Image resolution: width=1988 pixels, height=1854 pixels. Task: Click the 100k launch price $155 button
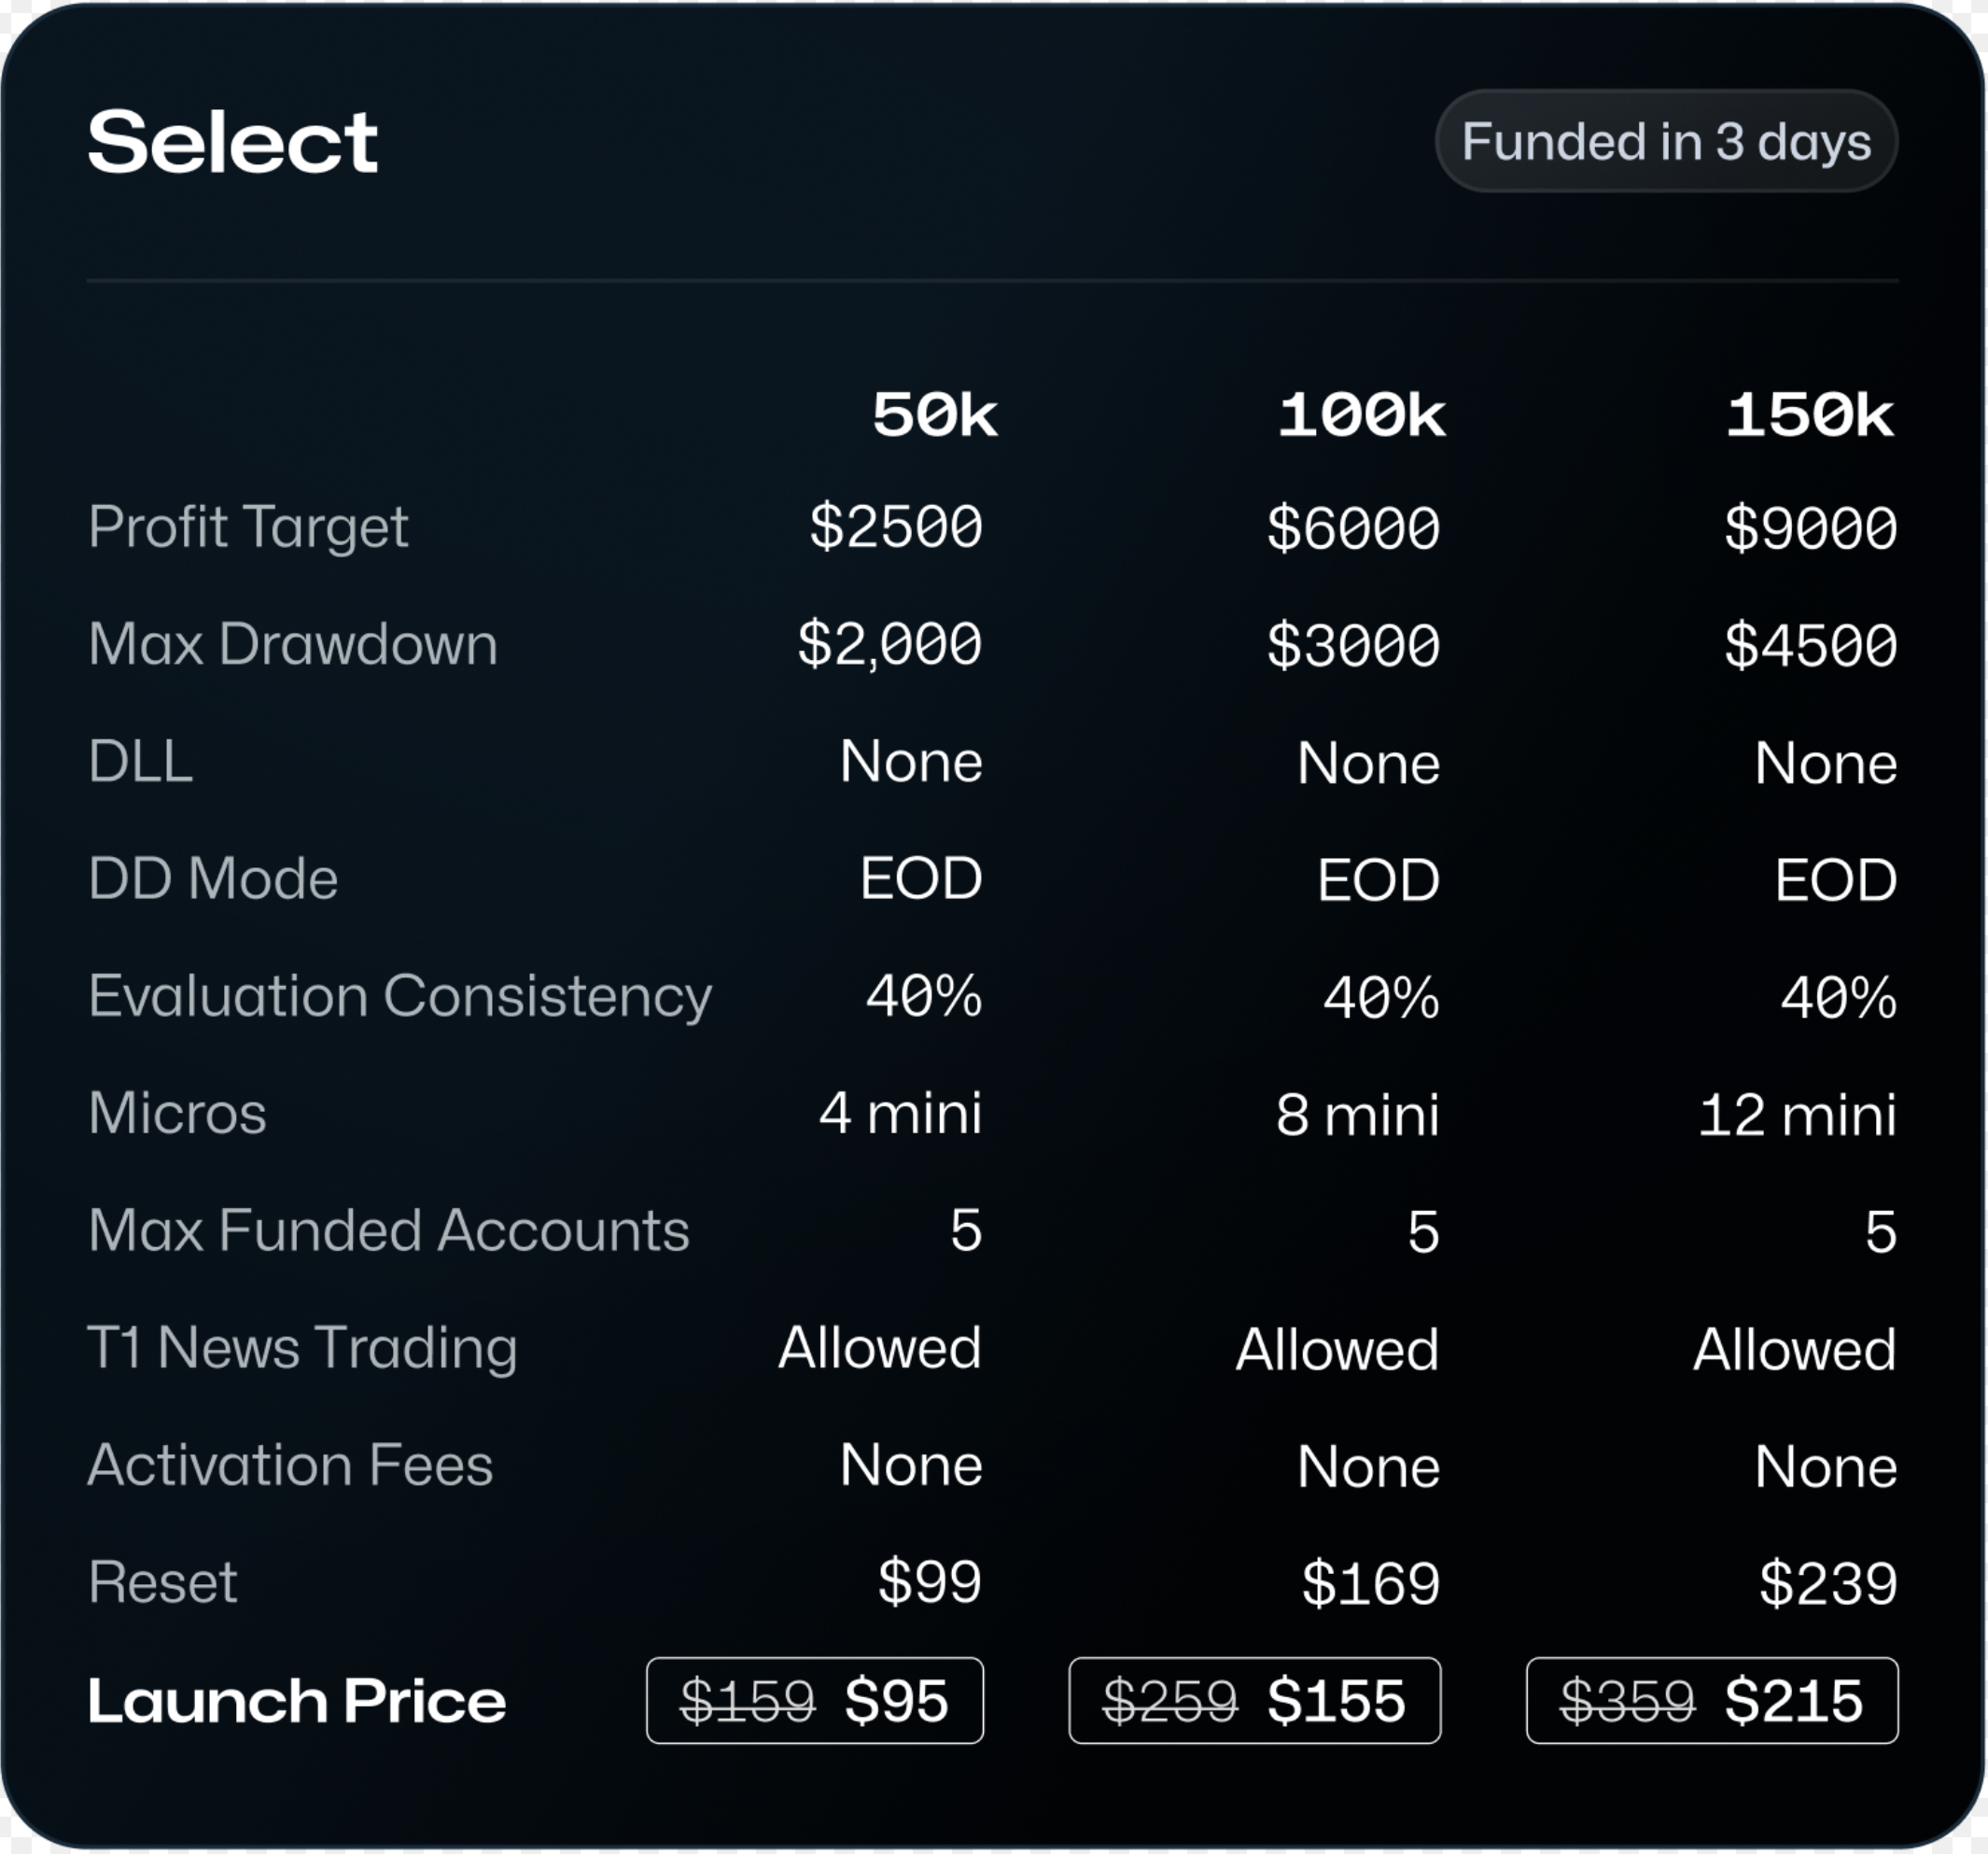[x=1254, y=1700]
